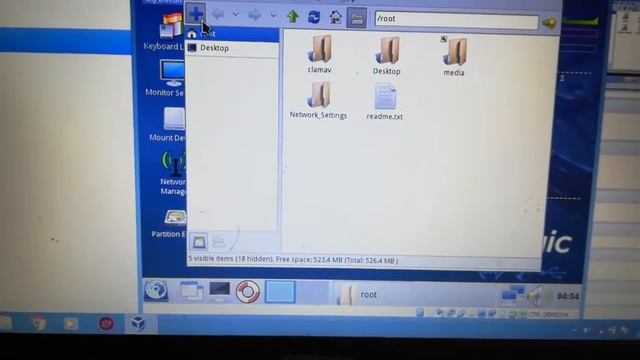Go back with the left arrow button
Viewport: 640px width, 360px height.
(218, 15)
